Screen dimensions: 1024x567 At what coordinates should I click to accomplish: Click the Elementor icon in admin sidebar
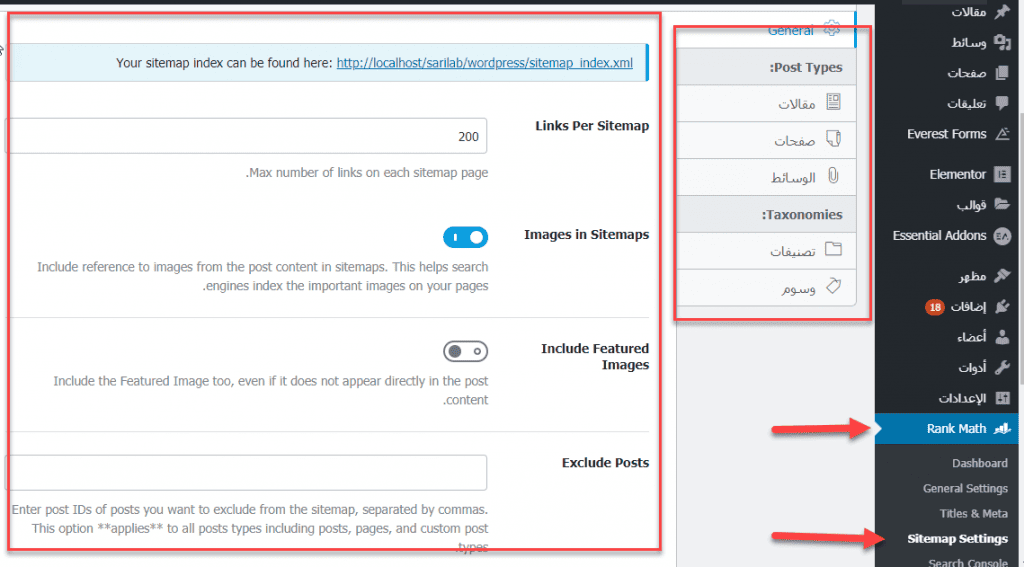pos(1002,174)
